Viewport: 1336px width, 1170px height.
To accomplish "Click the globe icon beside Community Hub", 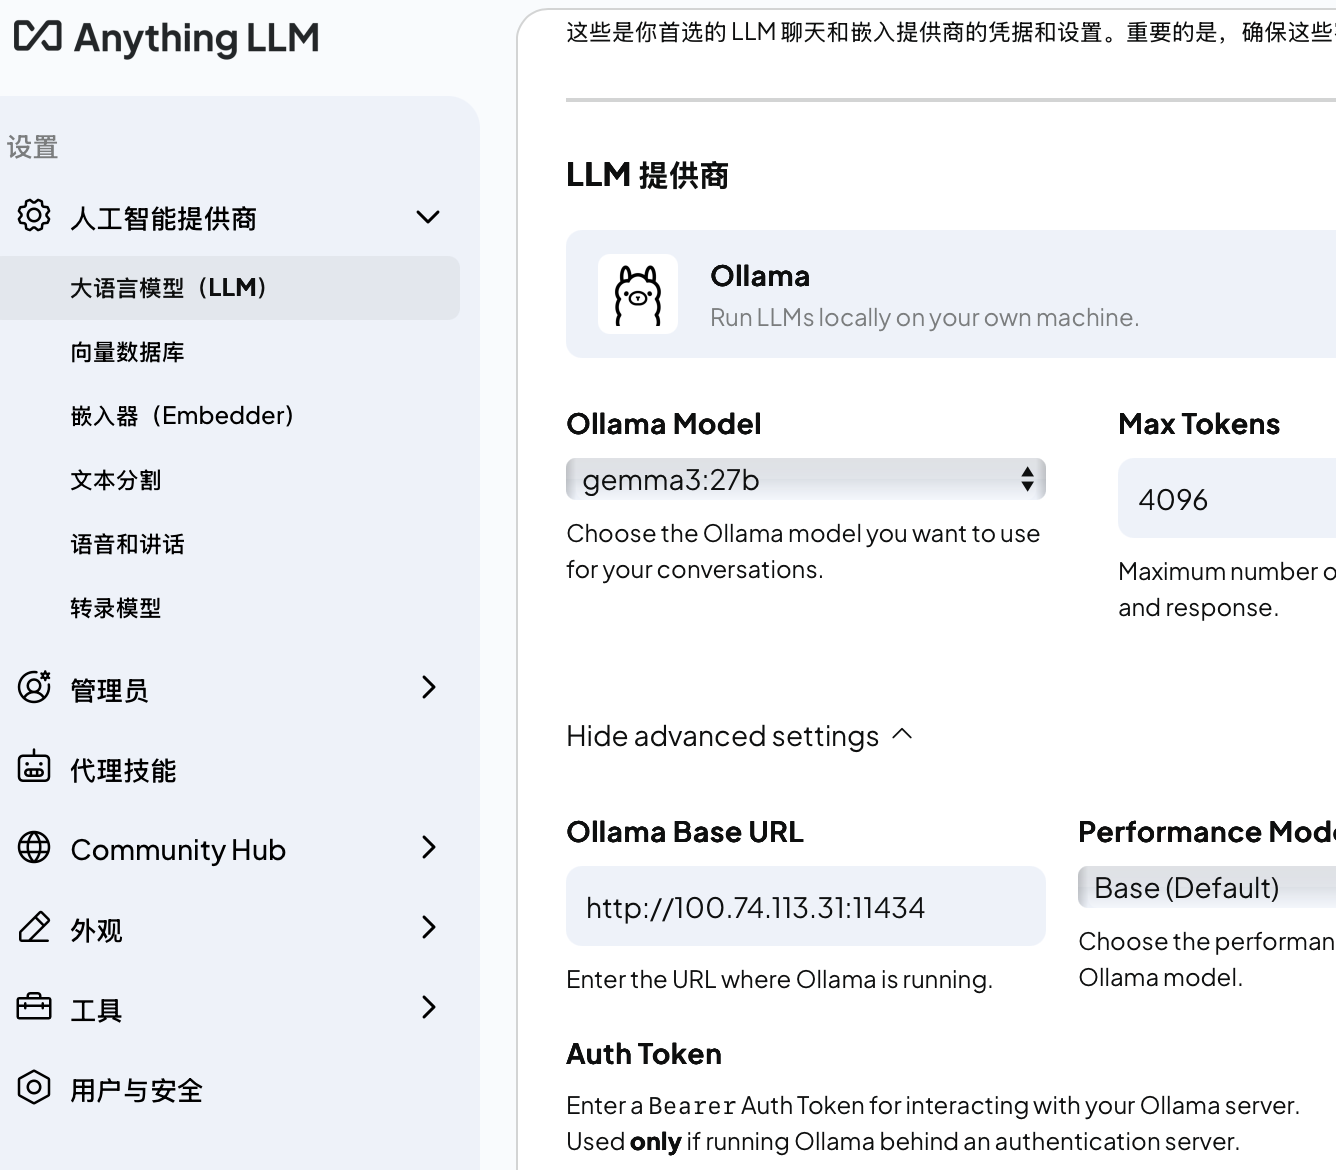I will pyautogui.click(x=34, y=847).
